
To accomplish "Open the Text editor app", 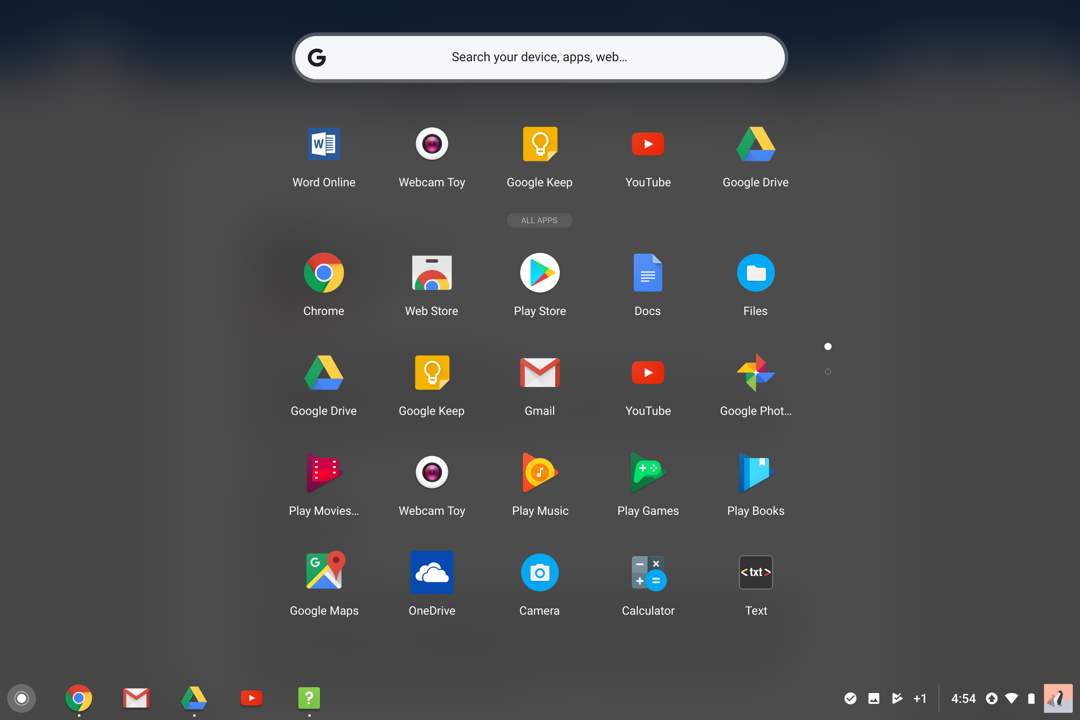I will click(756, 572).
